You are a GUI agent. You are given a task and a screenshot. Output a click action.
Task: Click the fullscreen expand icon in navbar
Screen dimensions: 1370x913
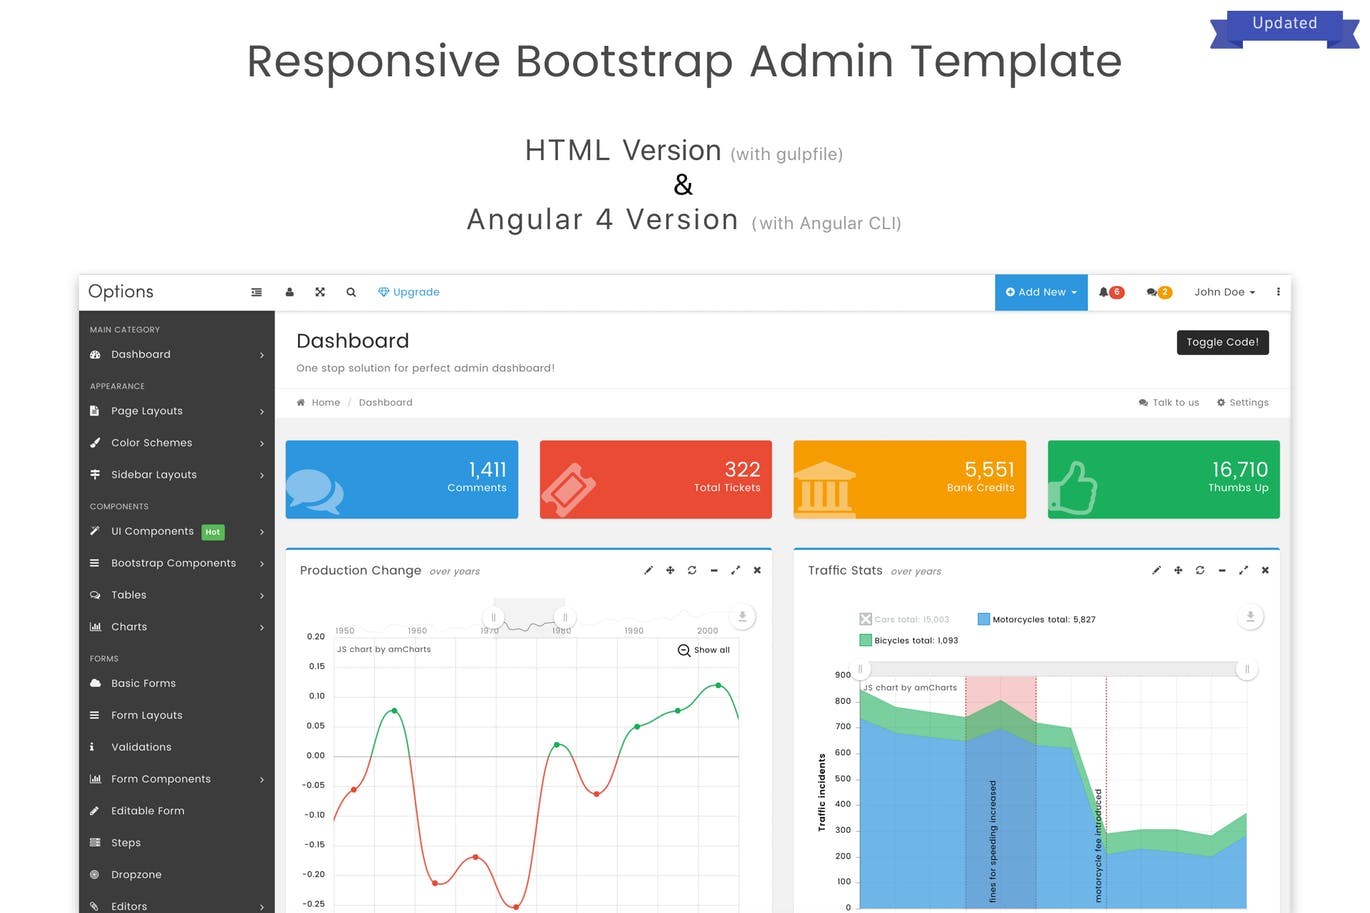(x=320, y=292)
